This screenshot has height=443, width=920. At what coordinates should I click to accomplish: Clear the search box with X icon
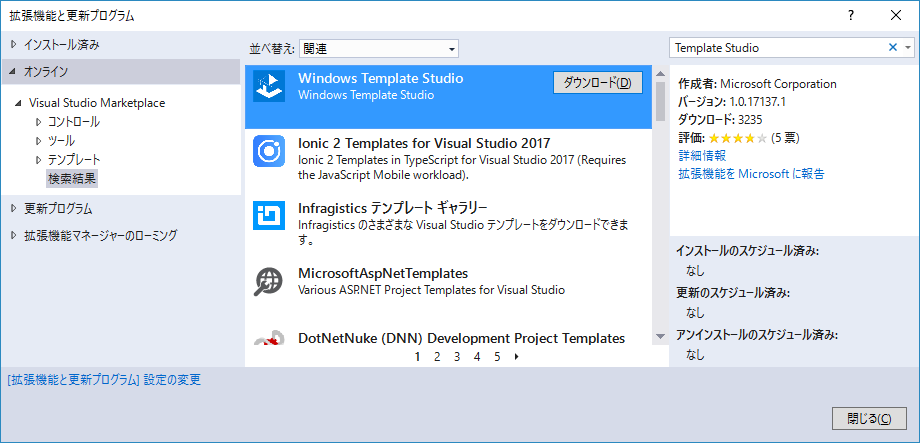tap(893, 48)
